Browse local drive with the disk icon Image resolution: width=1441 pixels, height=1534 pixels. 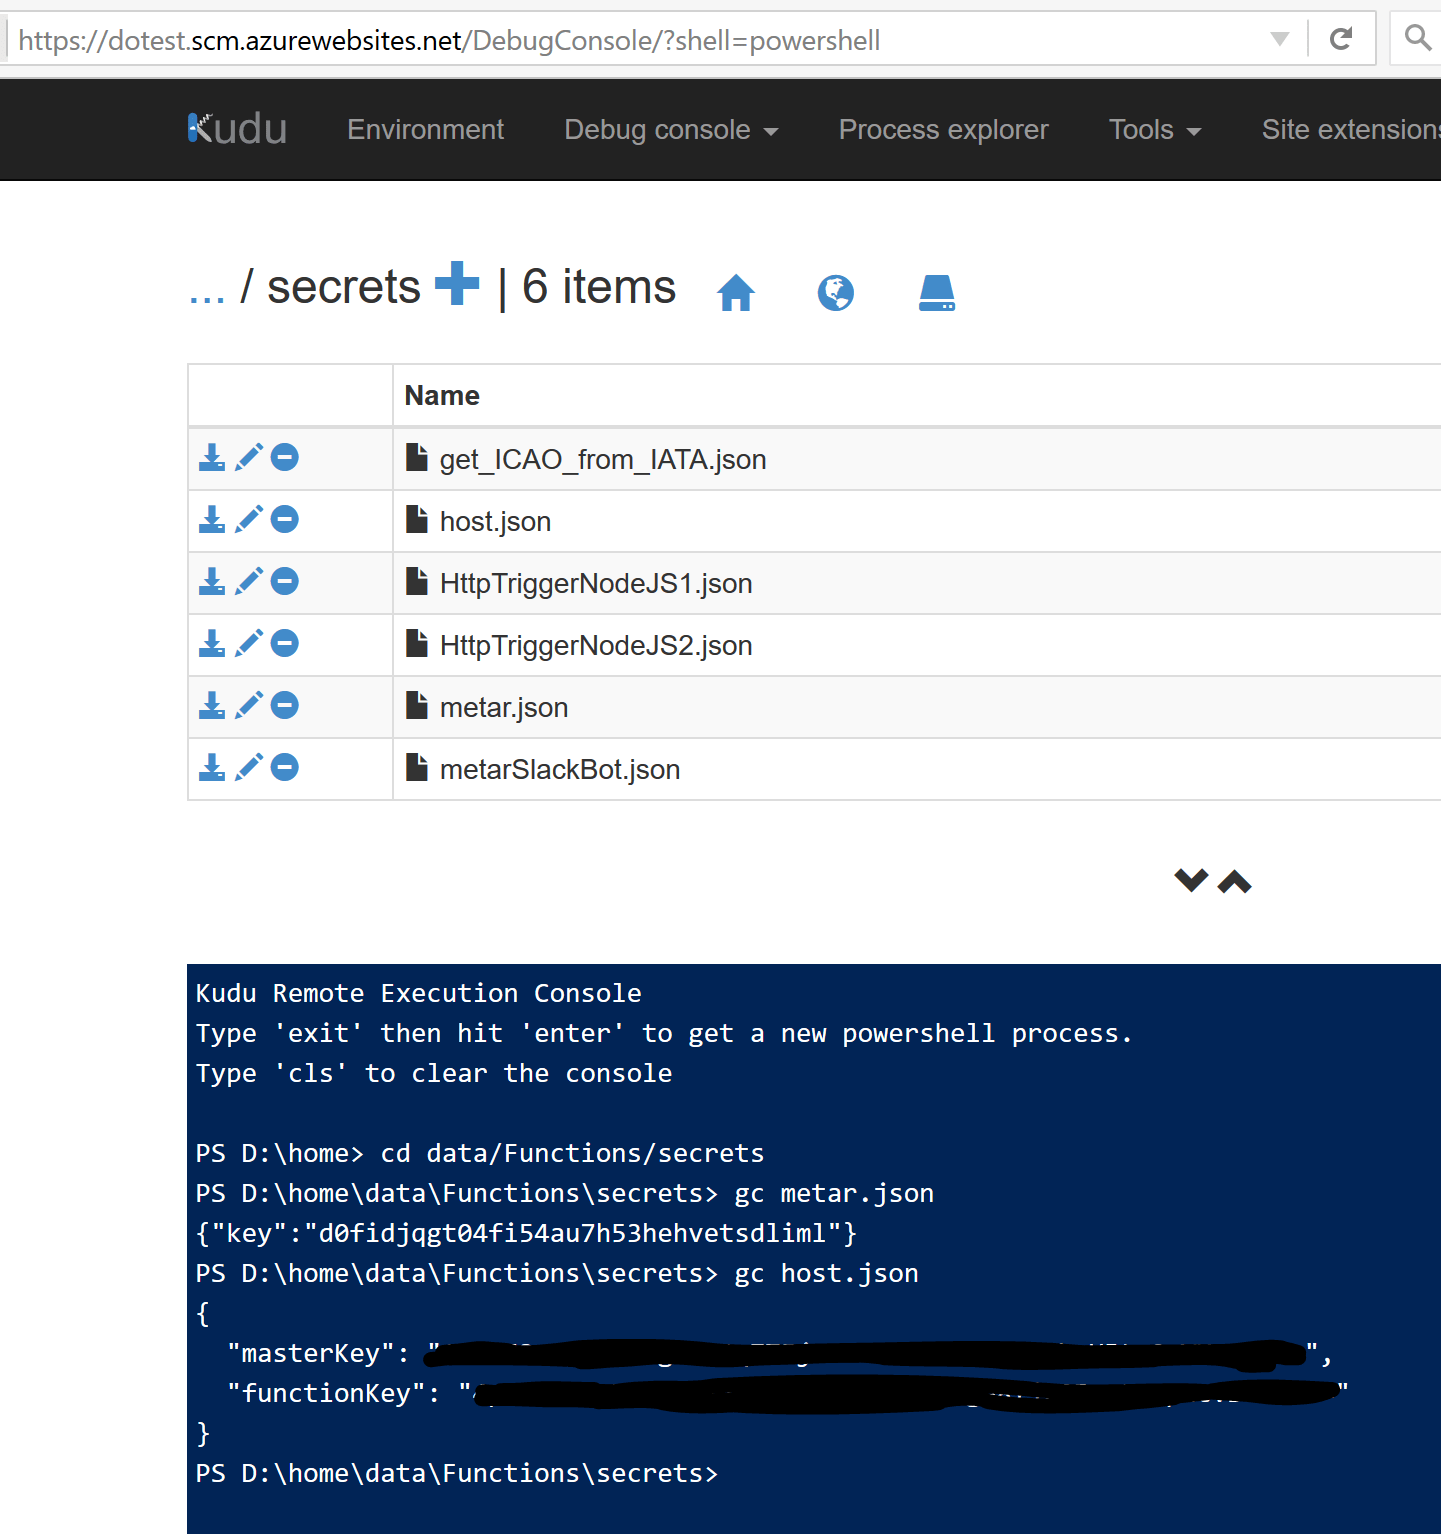[936, 292]
